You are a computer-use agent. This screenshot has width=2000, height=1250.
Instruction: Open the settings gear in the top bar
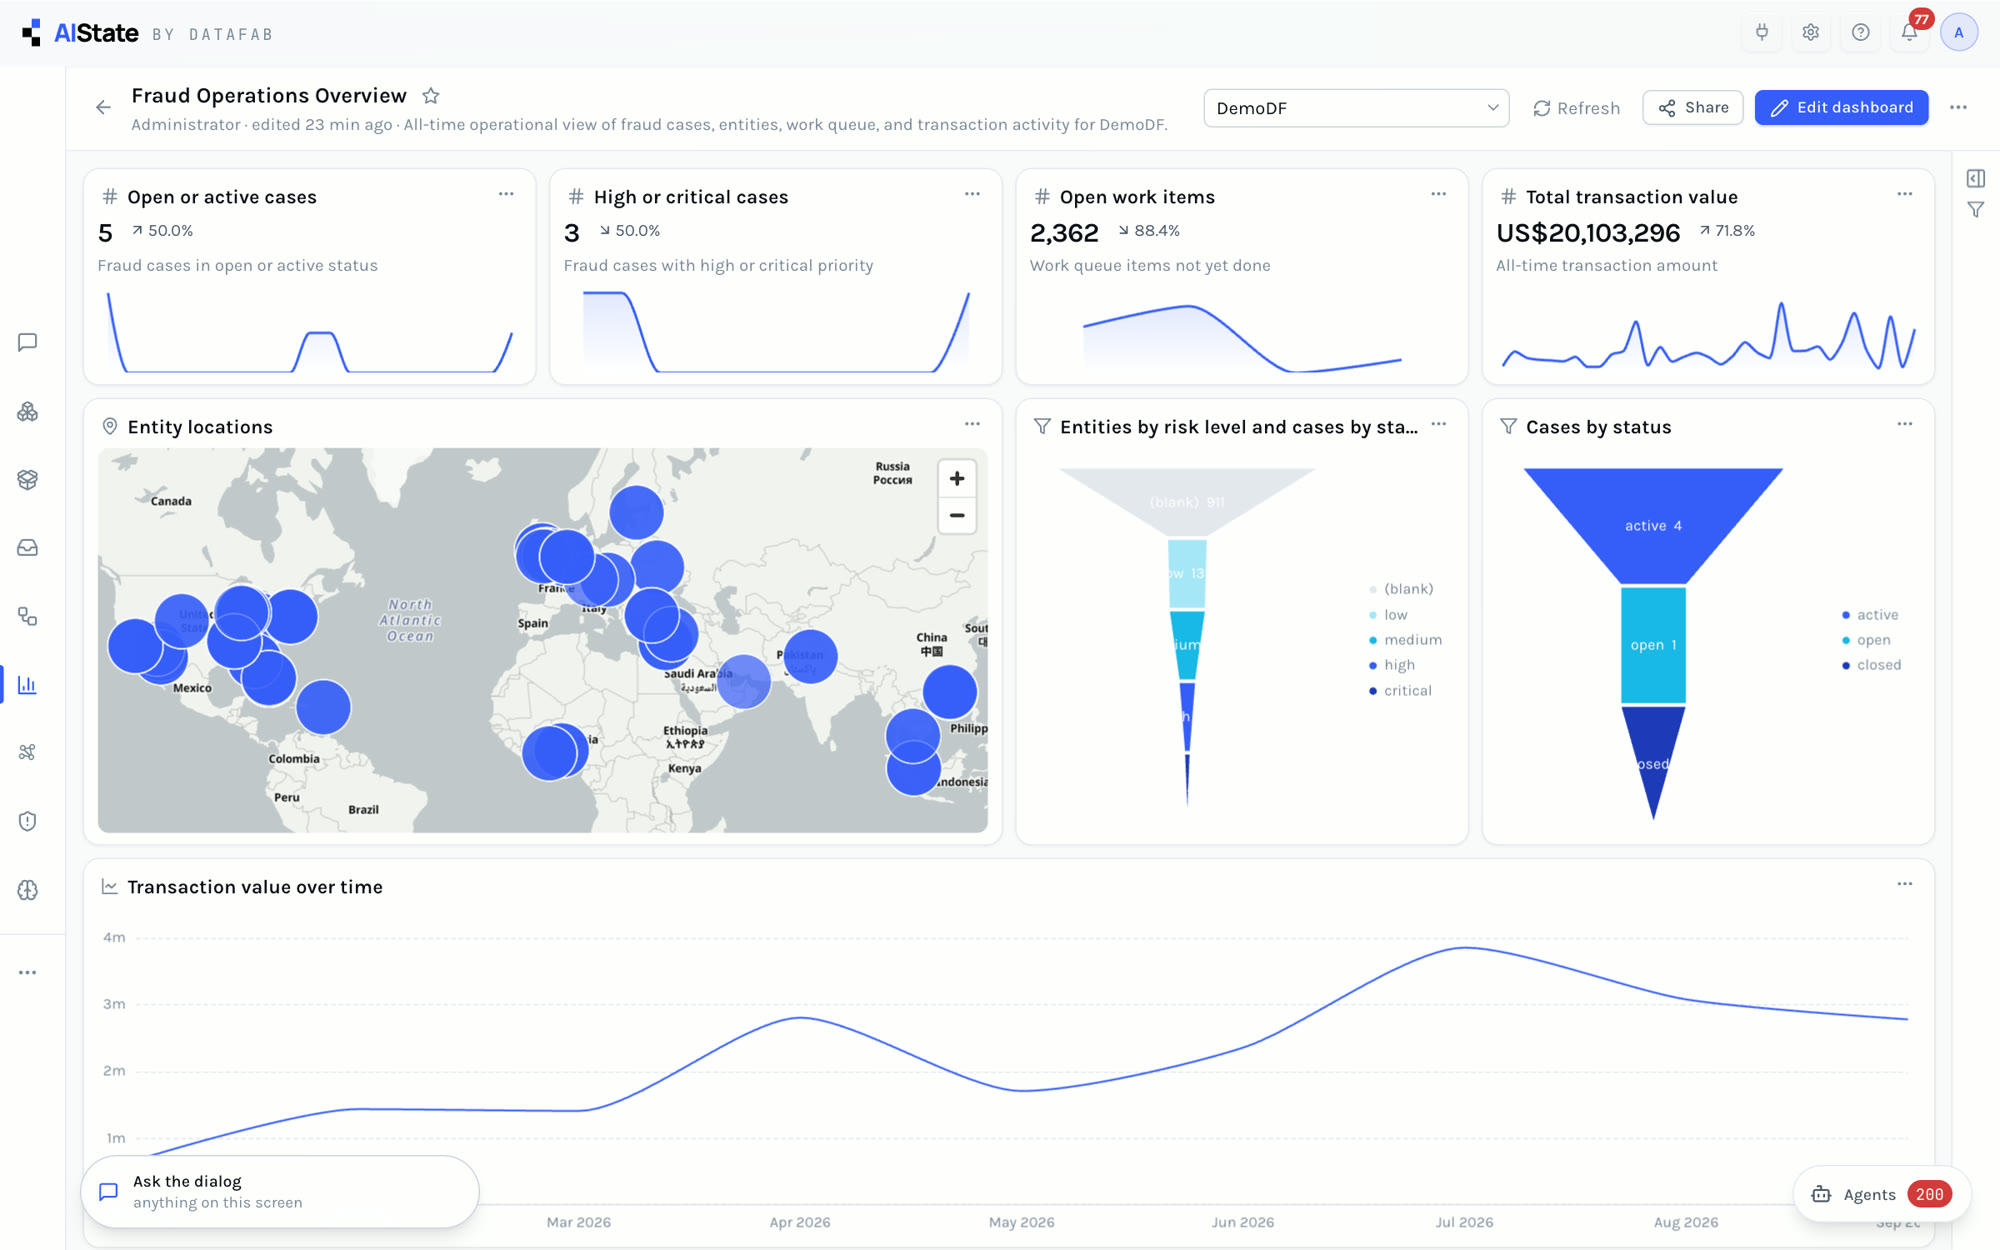click(1811, 32)
